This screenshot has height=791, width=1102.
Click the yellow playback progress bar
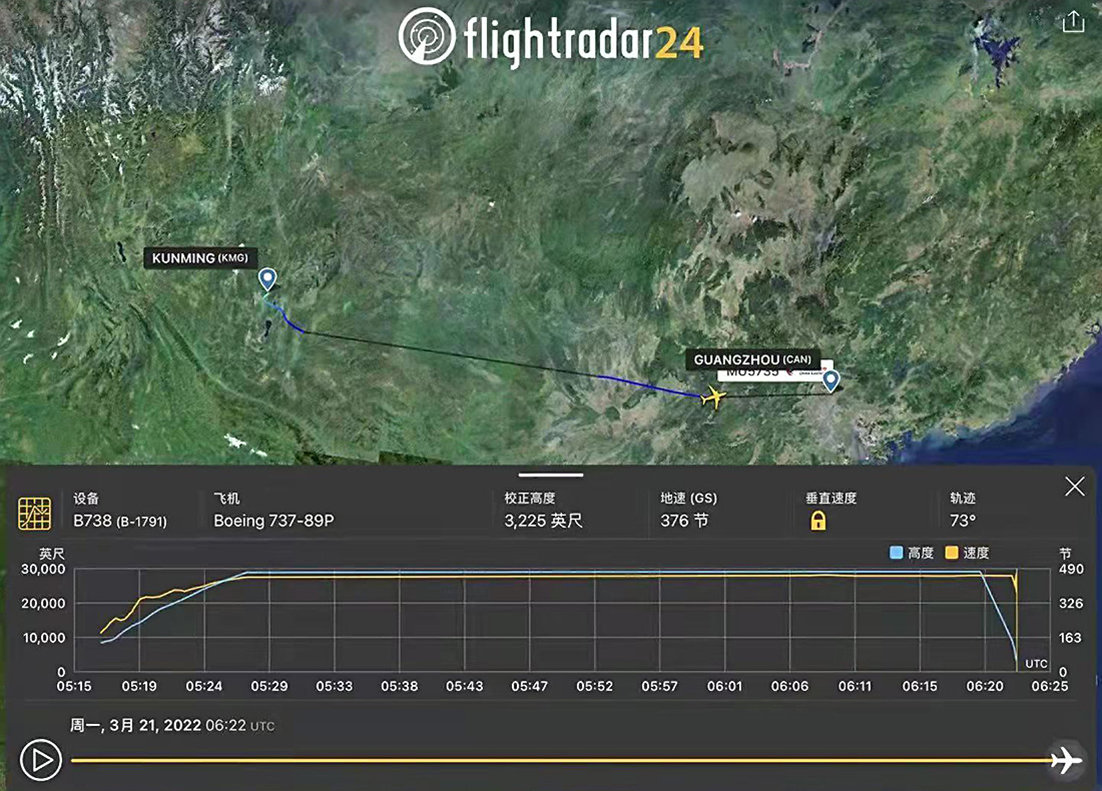561,760
